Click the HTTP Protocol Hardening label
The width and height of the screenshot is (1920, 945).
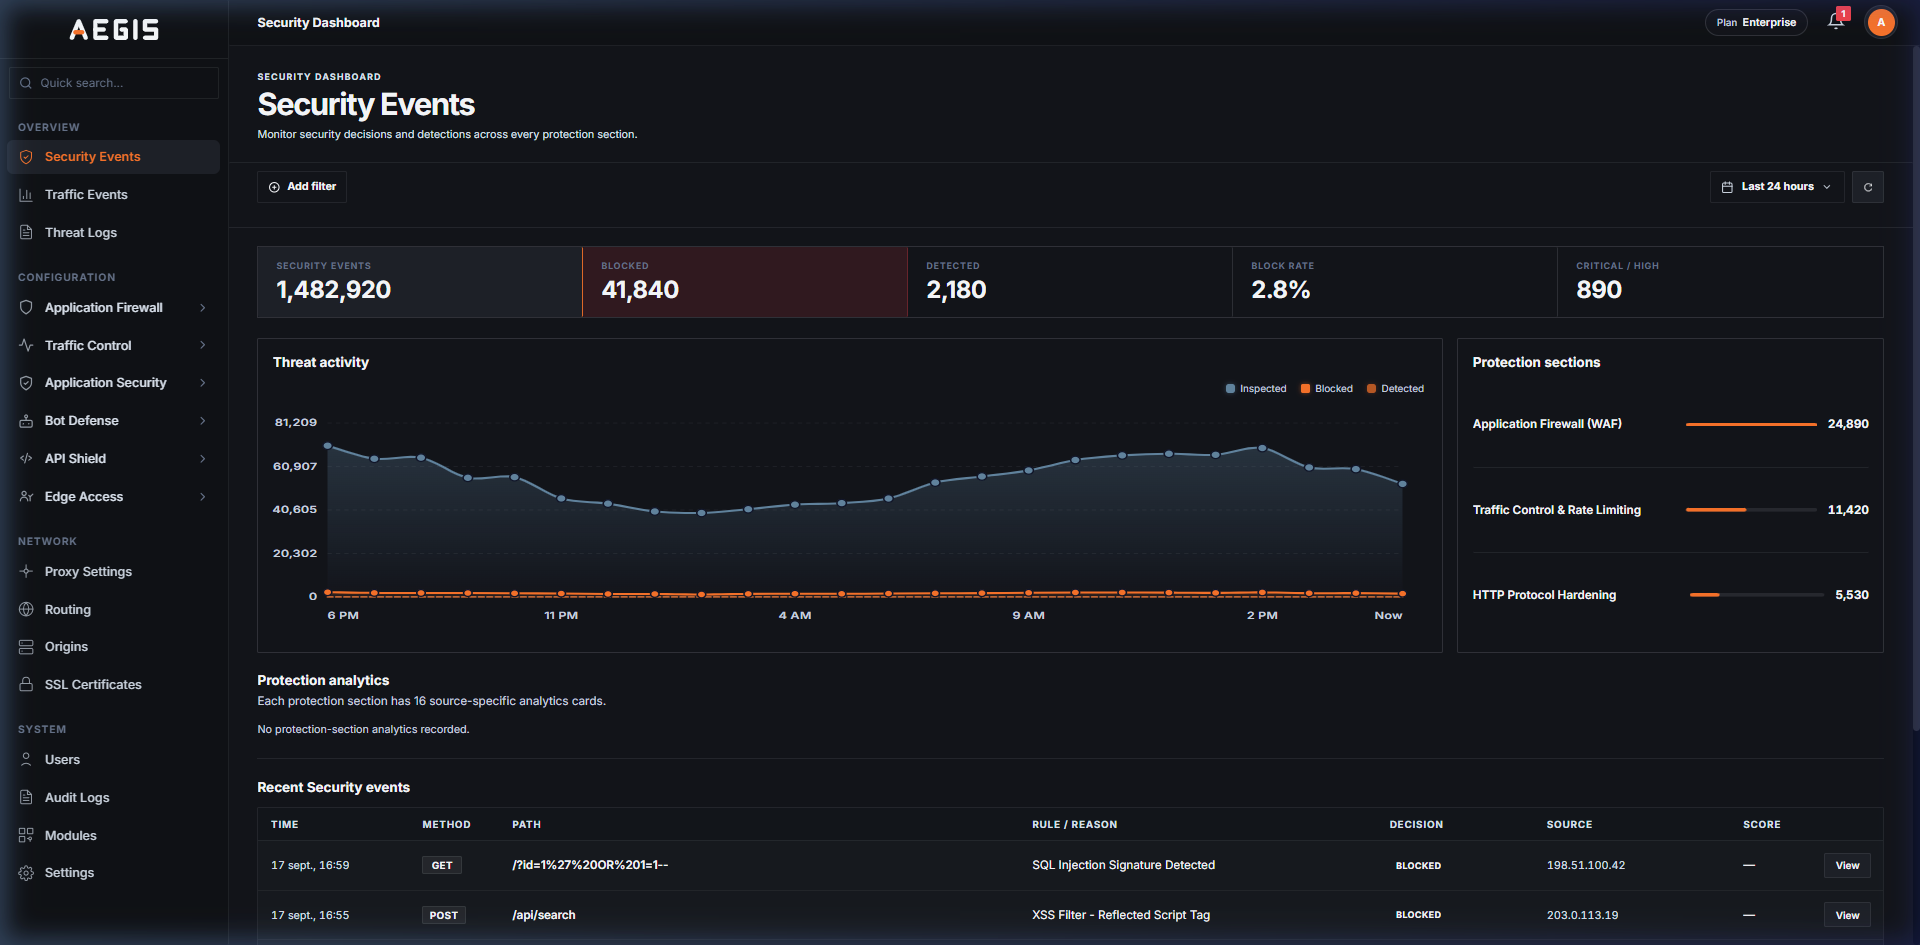tap(1544, 595)
